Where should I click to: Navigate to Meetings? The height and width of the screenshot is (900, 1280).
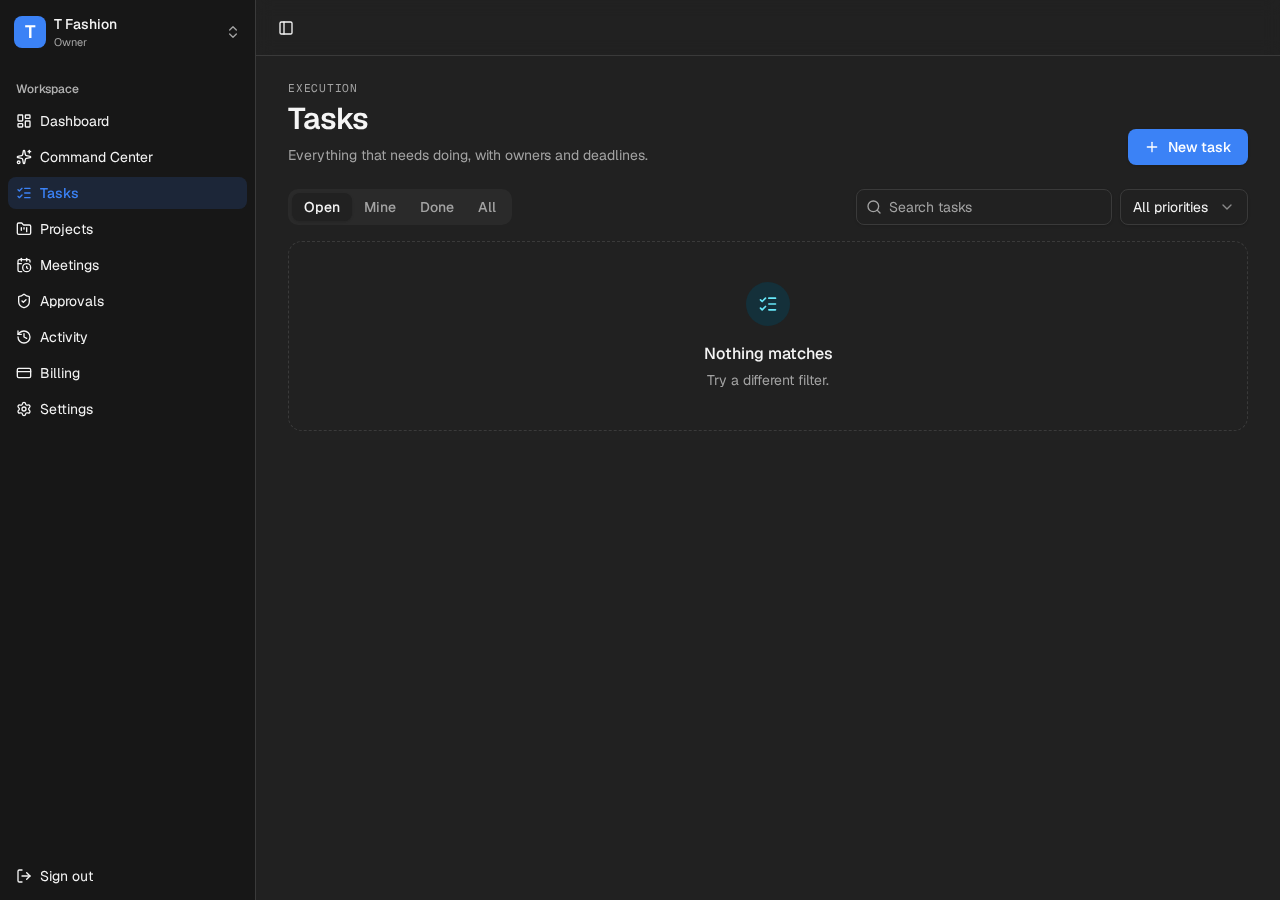[x=127, y=265]
